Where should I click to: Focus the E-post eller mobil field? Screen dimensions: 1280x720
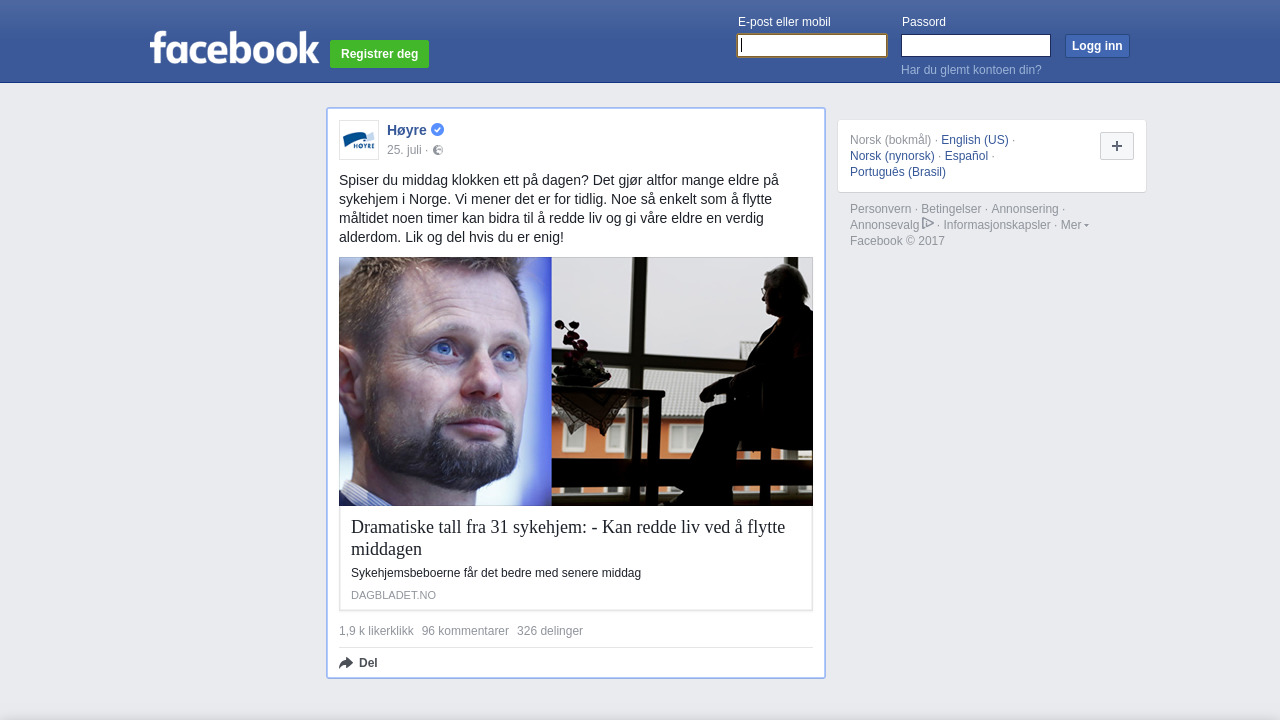pos(812,46)
